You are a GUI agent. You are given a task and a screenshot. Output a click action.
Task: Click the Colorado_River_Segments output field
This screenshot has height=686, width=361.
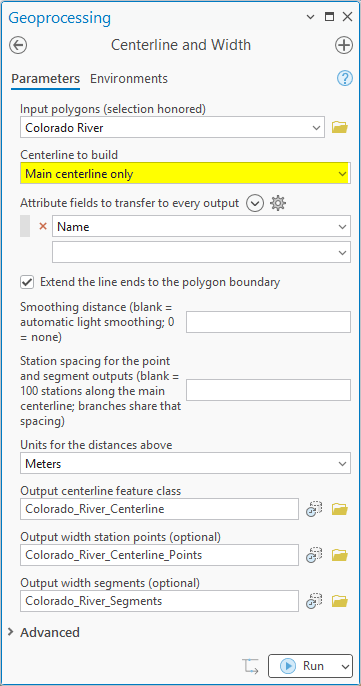(159, 601)
